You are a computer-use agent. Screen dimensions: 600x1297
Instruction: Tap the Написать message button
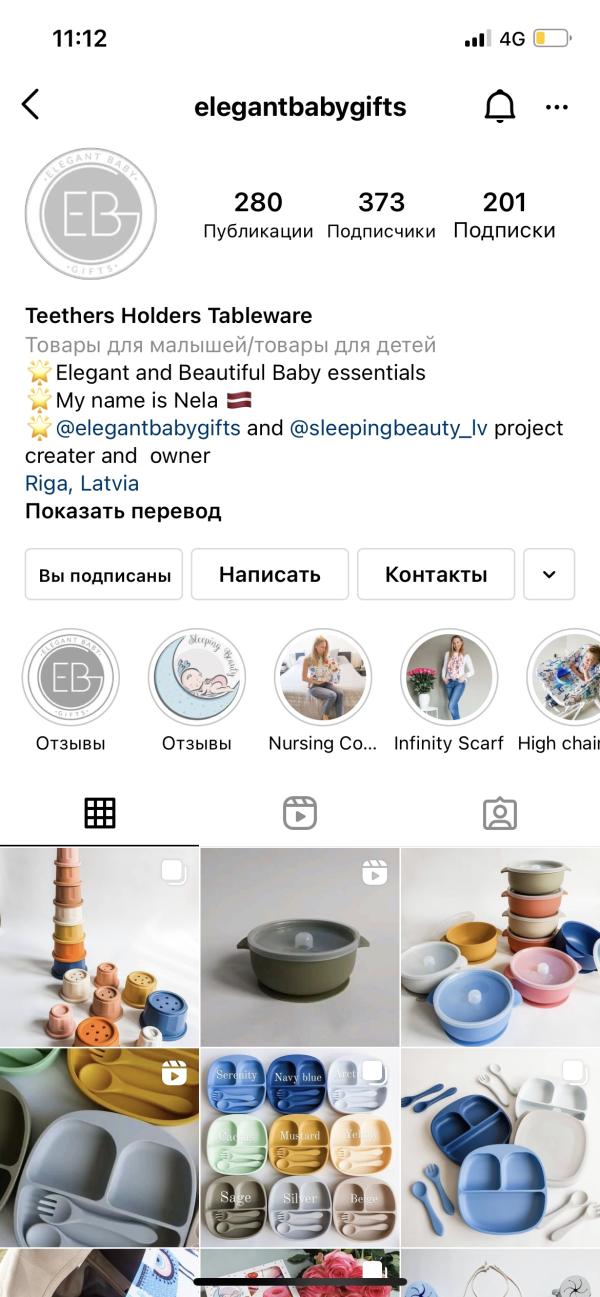(270, 574)
